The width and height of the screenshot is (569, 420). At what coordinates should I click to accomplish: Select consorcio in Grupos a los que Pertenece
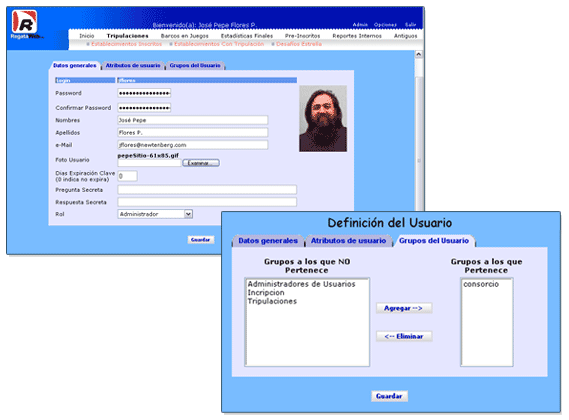coord(481,284)
